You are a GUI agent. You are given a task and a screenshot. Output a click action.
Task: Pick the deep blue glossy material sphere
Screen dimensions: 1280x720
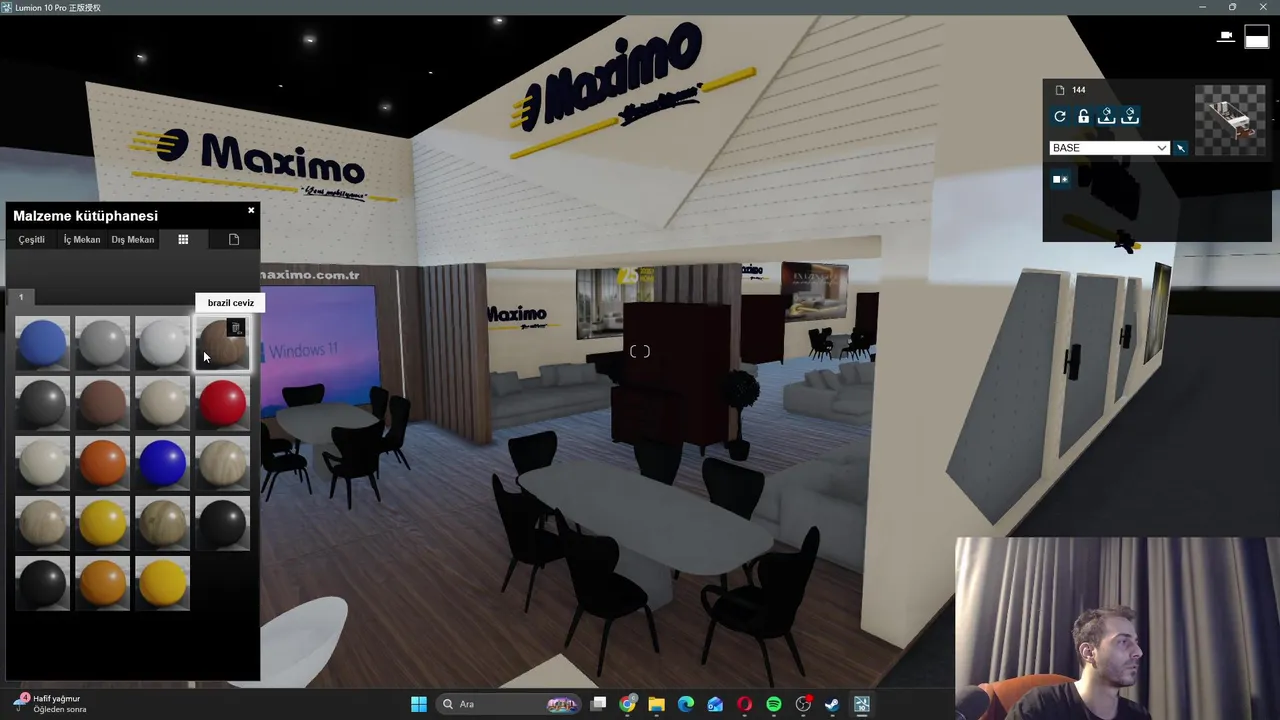[162, 464]
